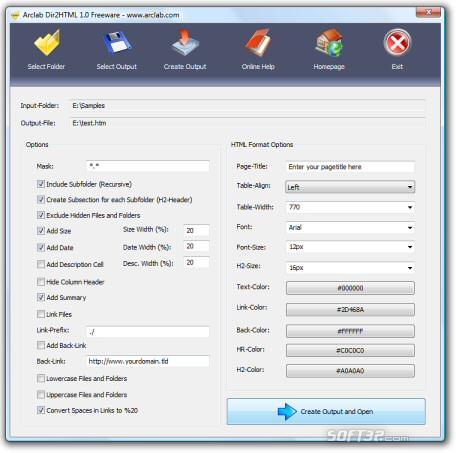Click the Desc. Width (%) field
The image size is (456, 453).
coord(196,262)
